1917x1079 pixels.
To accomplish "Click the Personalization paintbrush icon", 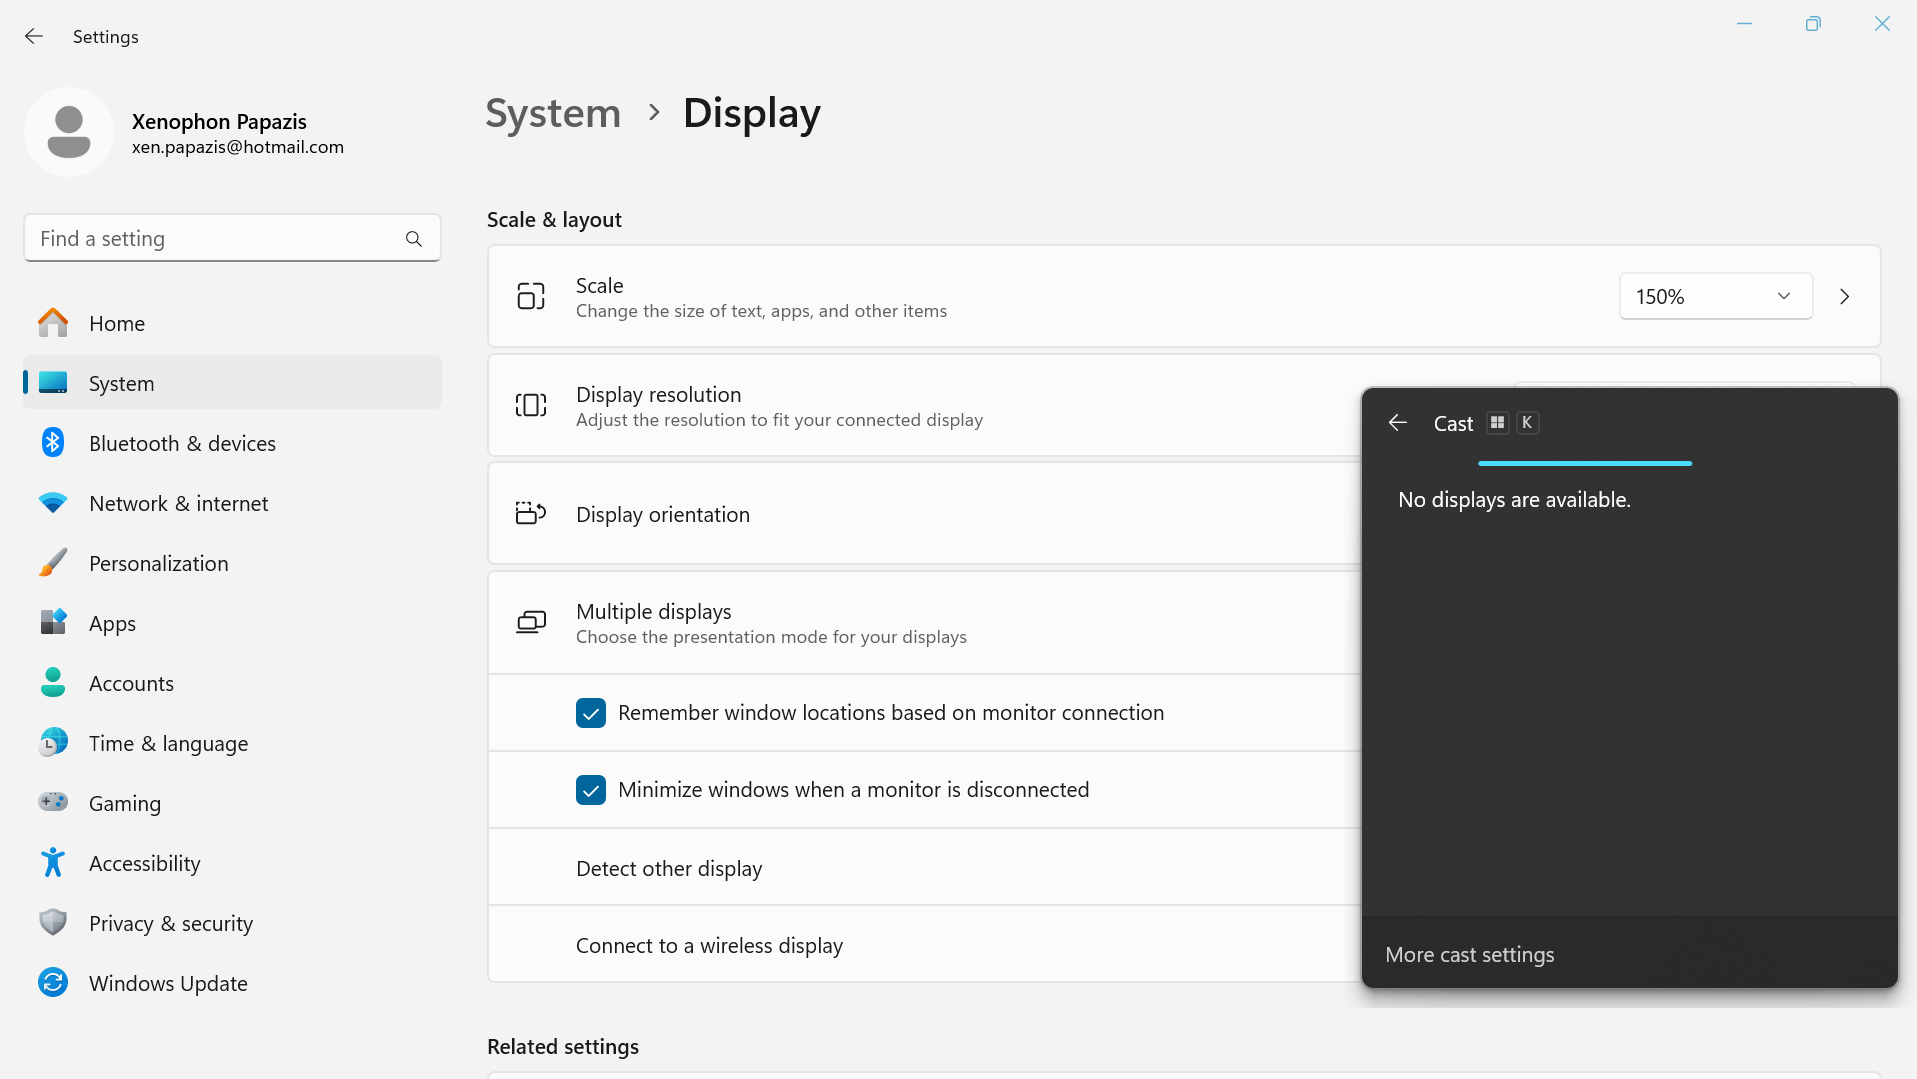I will point(53,563).
